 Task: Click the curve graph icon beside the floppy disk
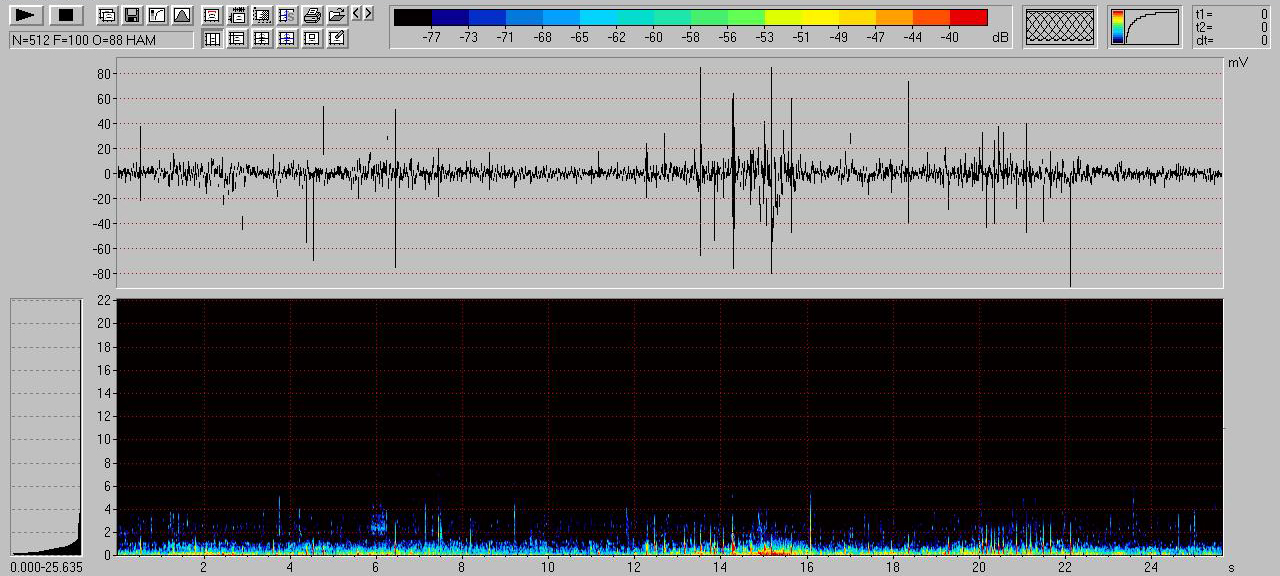[157, 15]
